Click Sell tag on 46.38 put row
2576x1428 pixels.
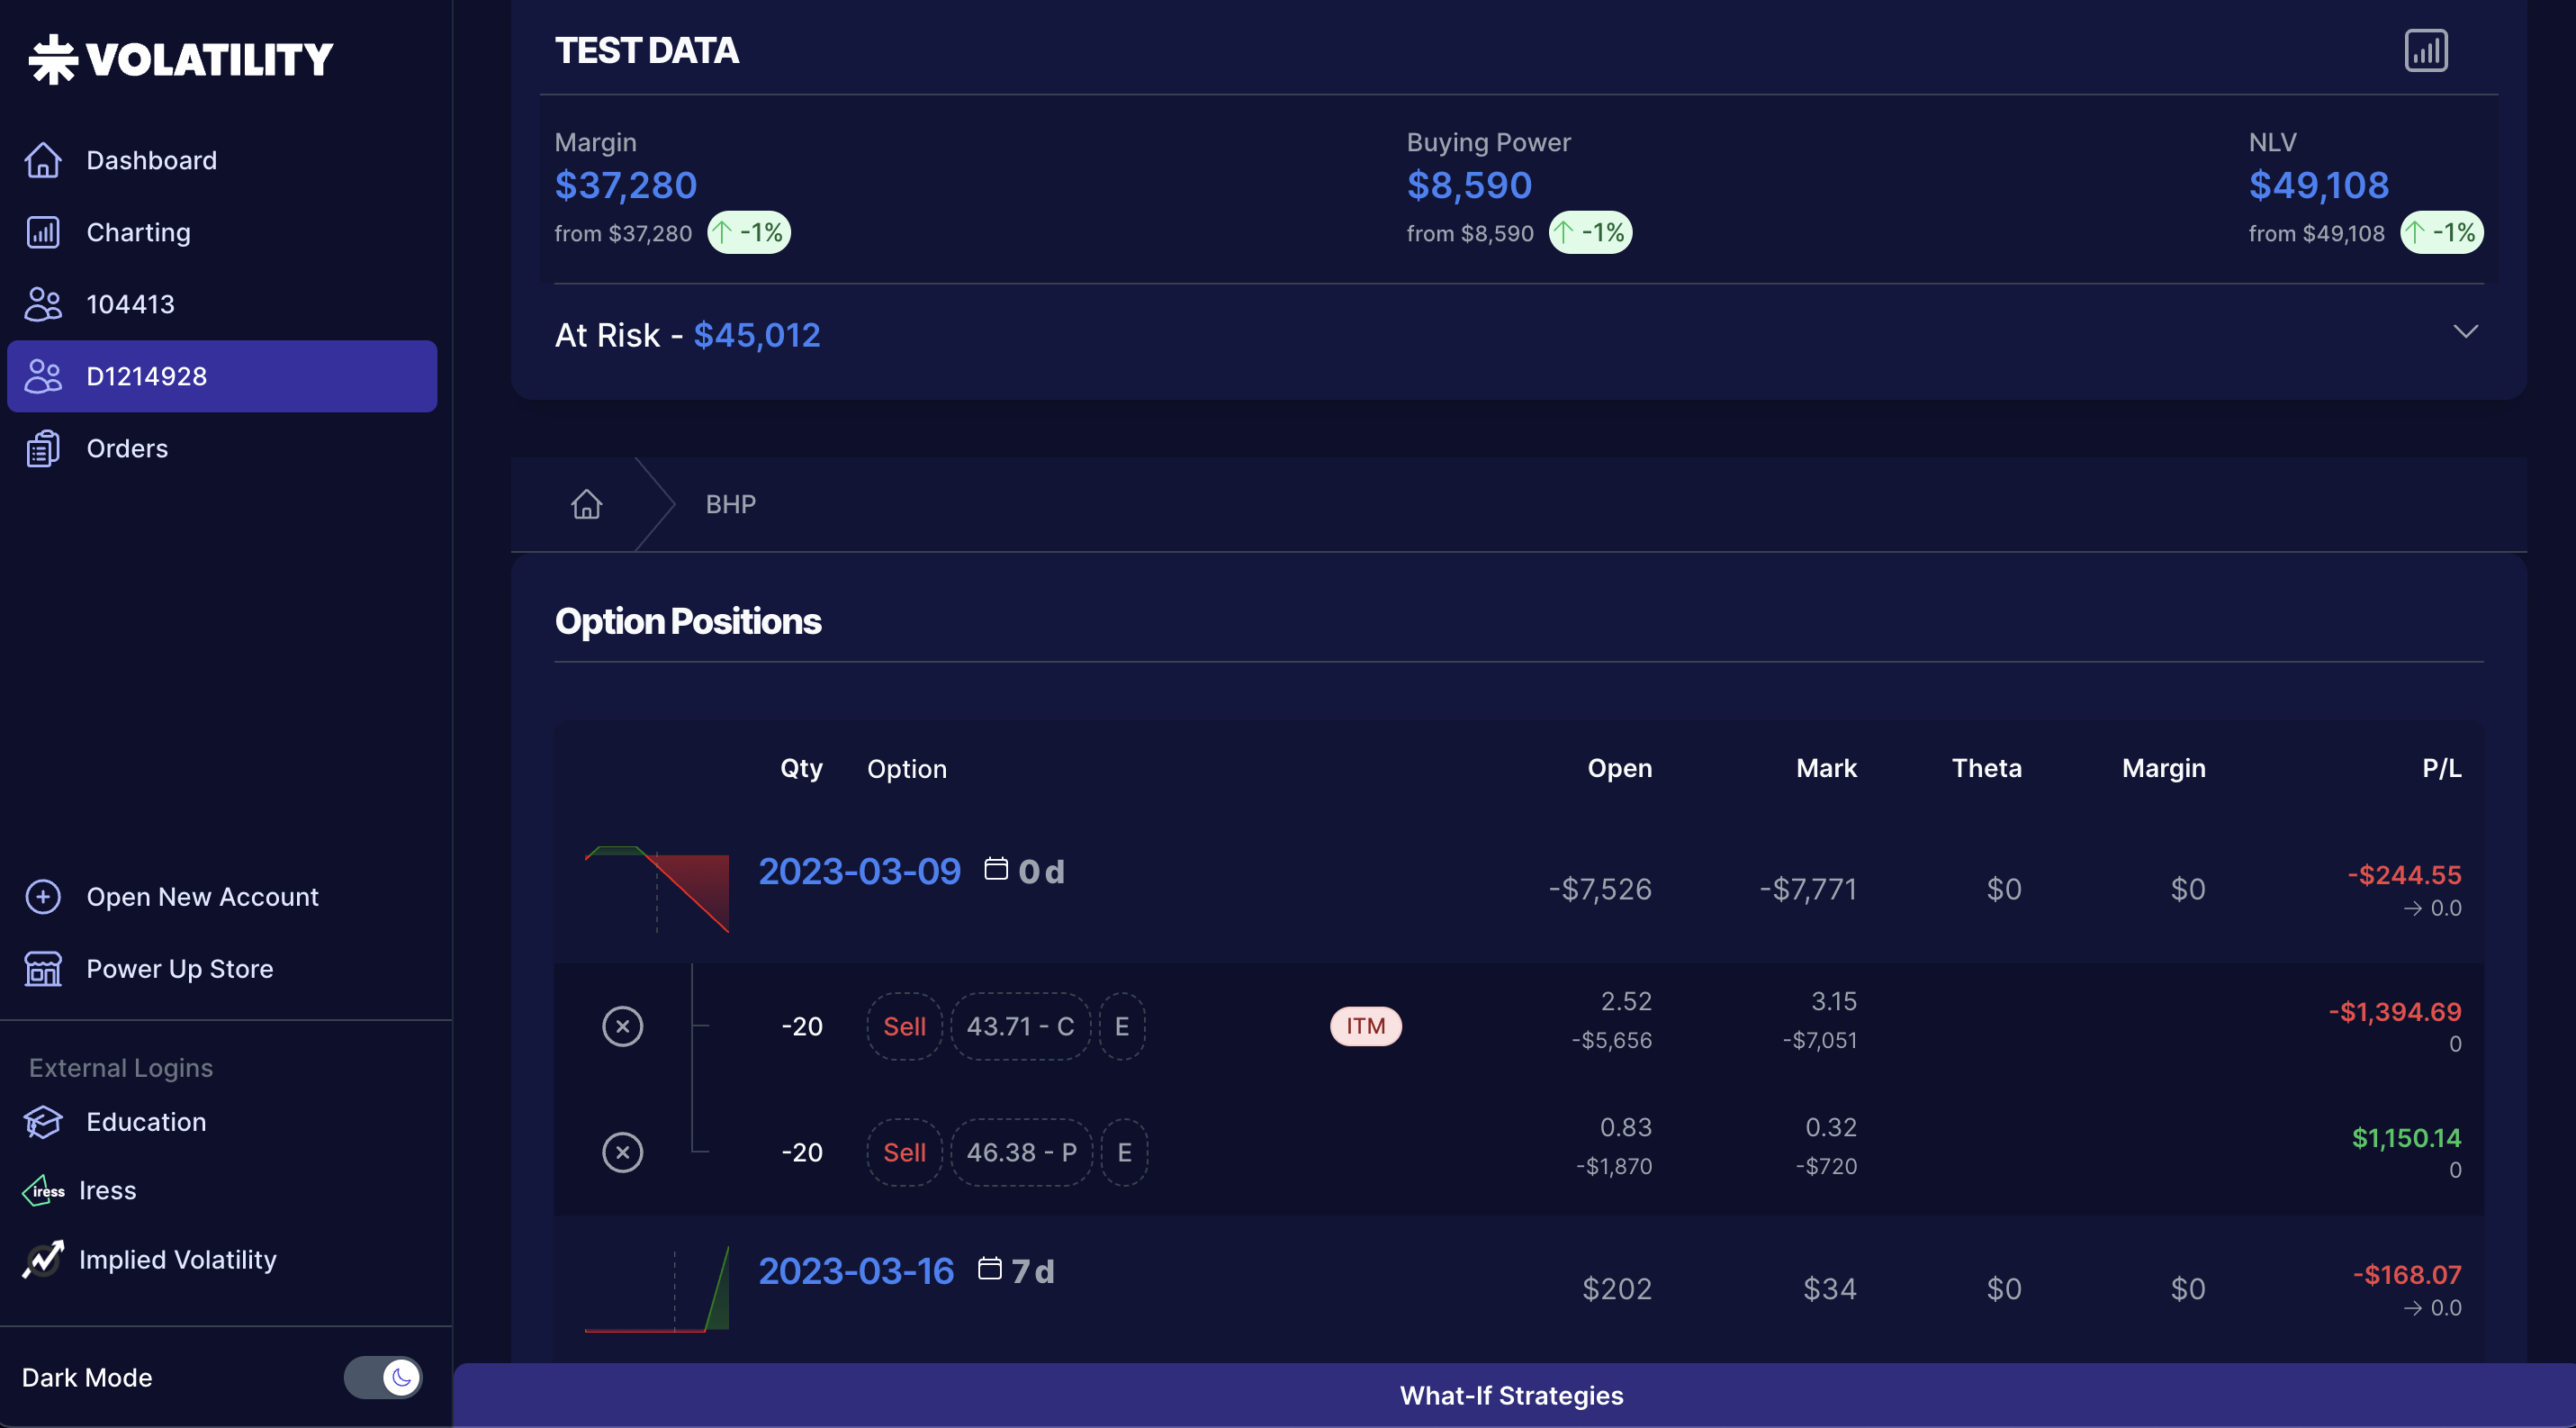904,1152
